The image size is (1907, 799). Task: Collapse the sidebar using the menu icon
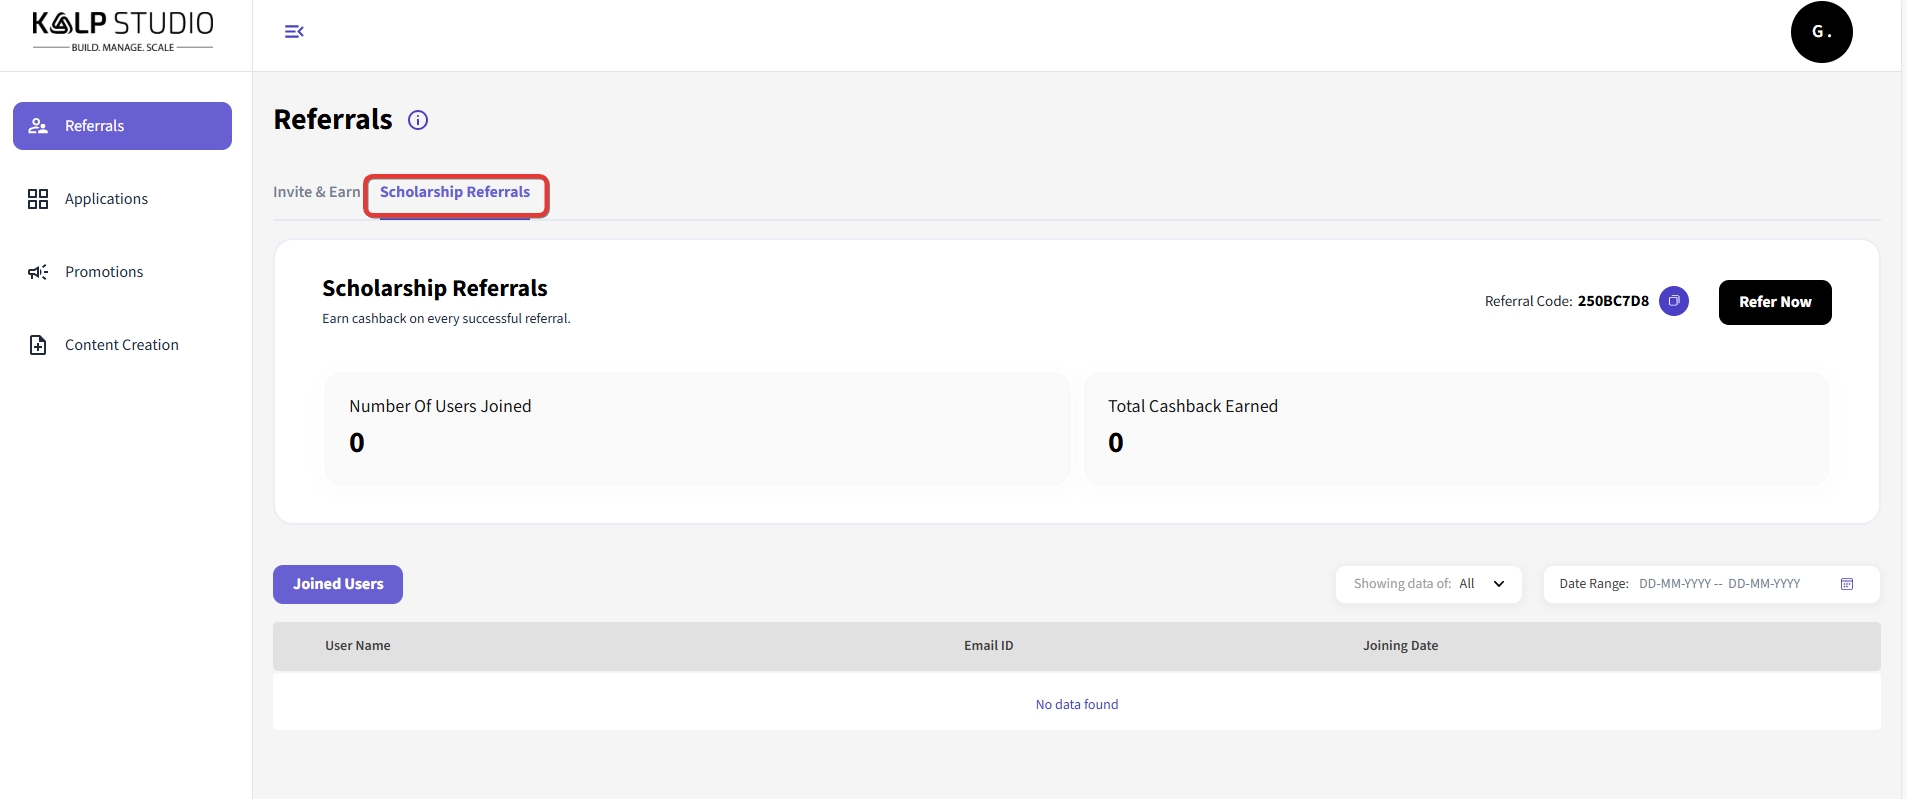pos(294,32)
